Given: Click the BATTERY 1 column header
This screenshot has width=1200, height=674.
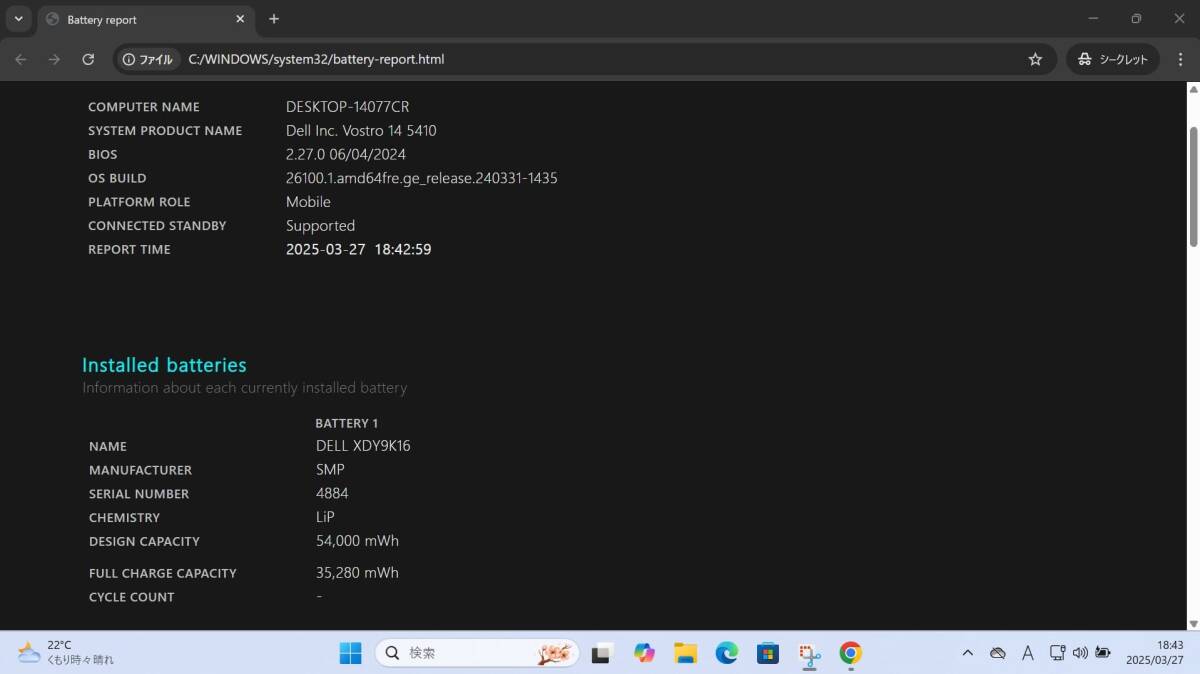Looking at the screenshot, I should (346, 423).
